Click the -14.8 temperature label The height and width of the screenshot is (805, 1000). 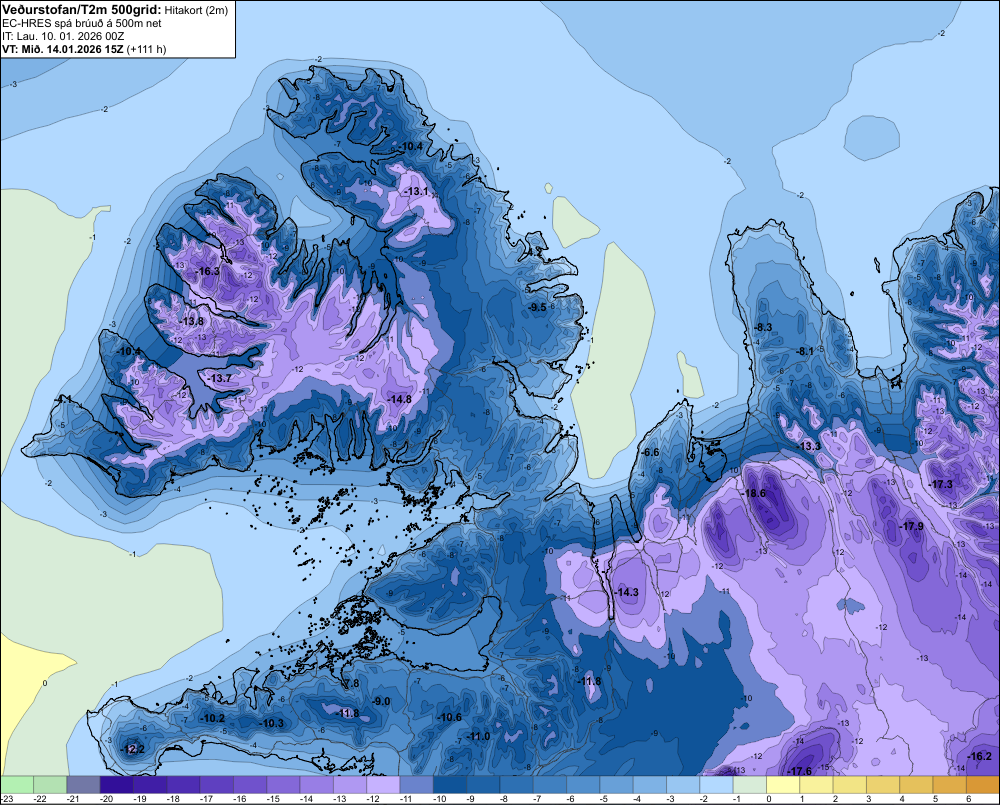[399, 399]
